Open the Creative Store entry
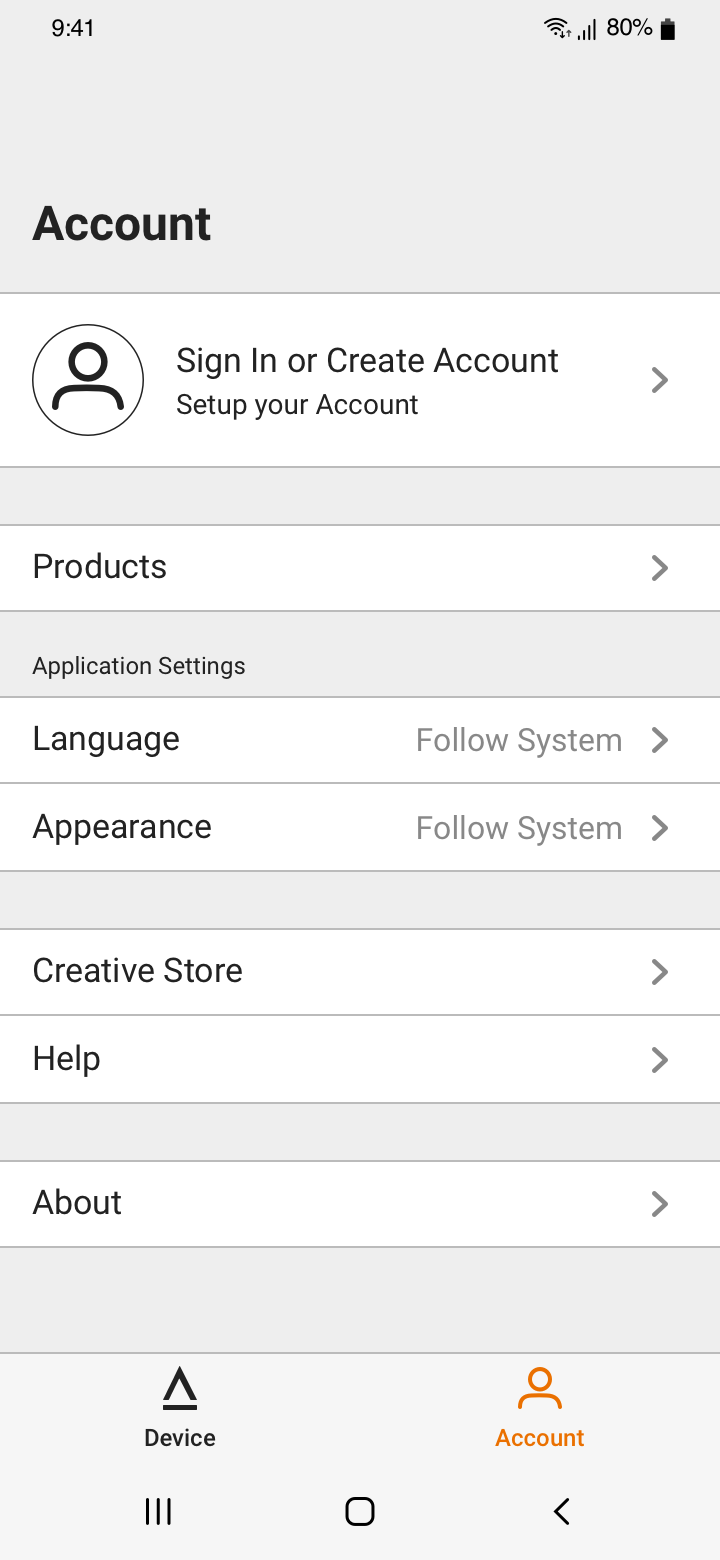This screenshot has width=720, height=1560. (x=360, y=972)
